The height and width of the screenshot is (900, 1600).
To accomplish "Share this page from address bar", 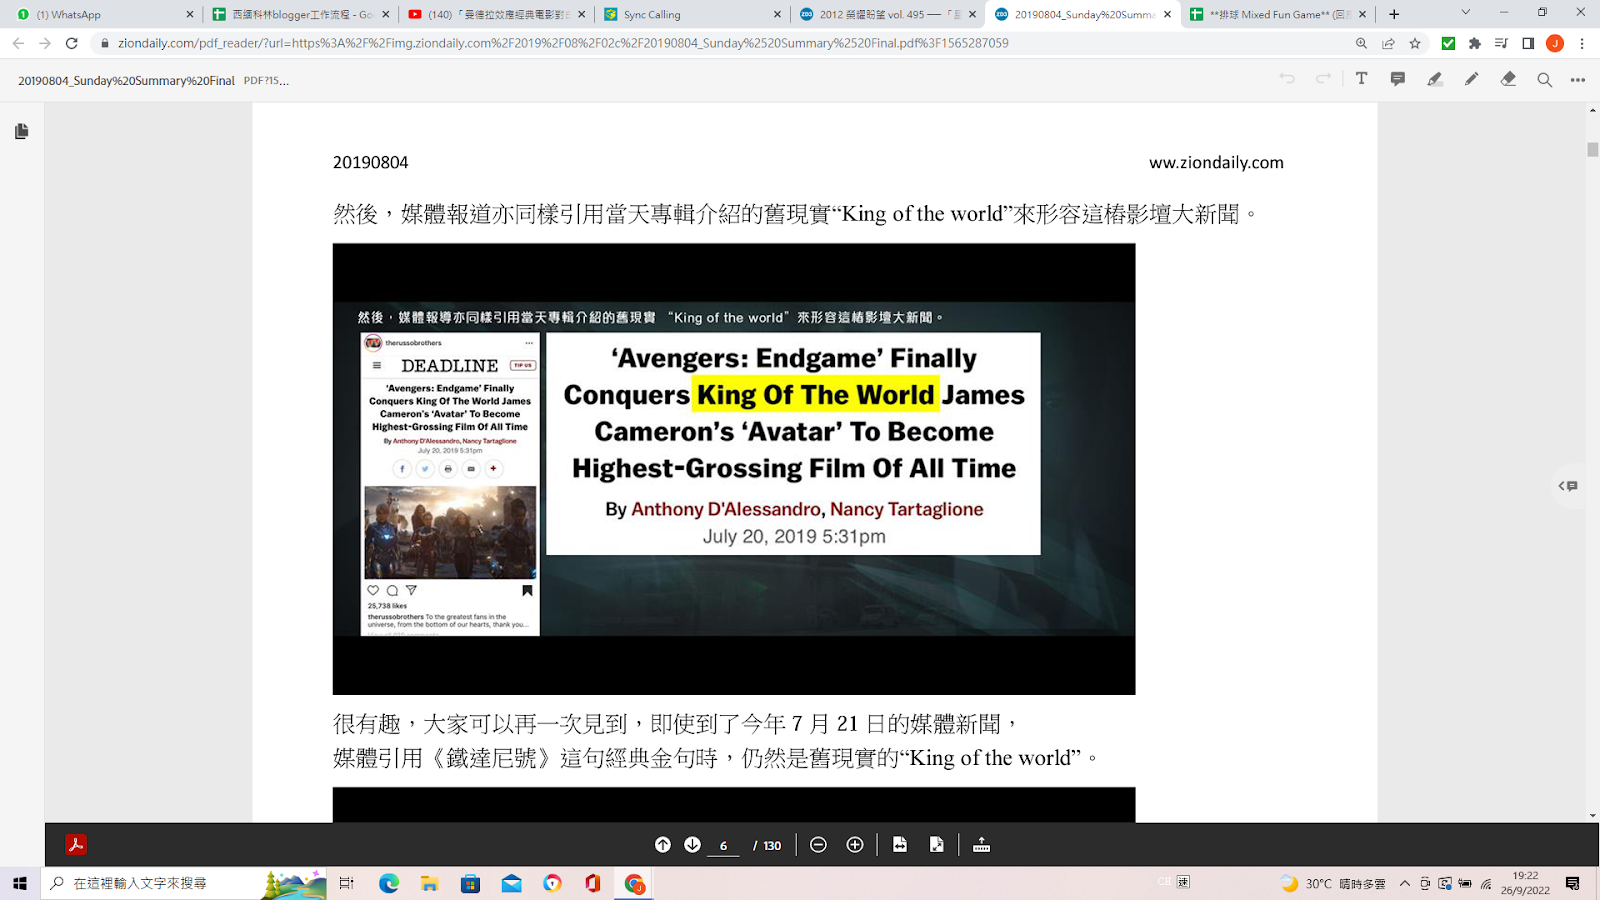I will (x=1388, y=43).
